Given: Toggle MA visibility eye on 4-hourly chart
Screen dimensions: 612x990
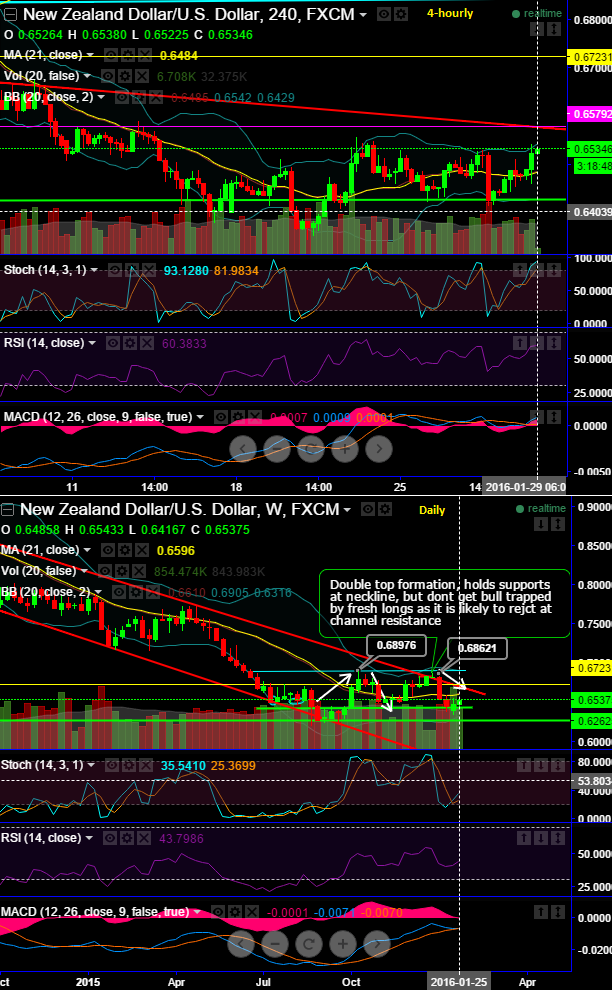Looking at the screenshot, I should tap(111, 55).
